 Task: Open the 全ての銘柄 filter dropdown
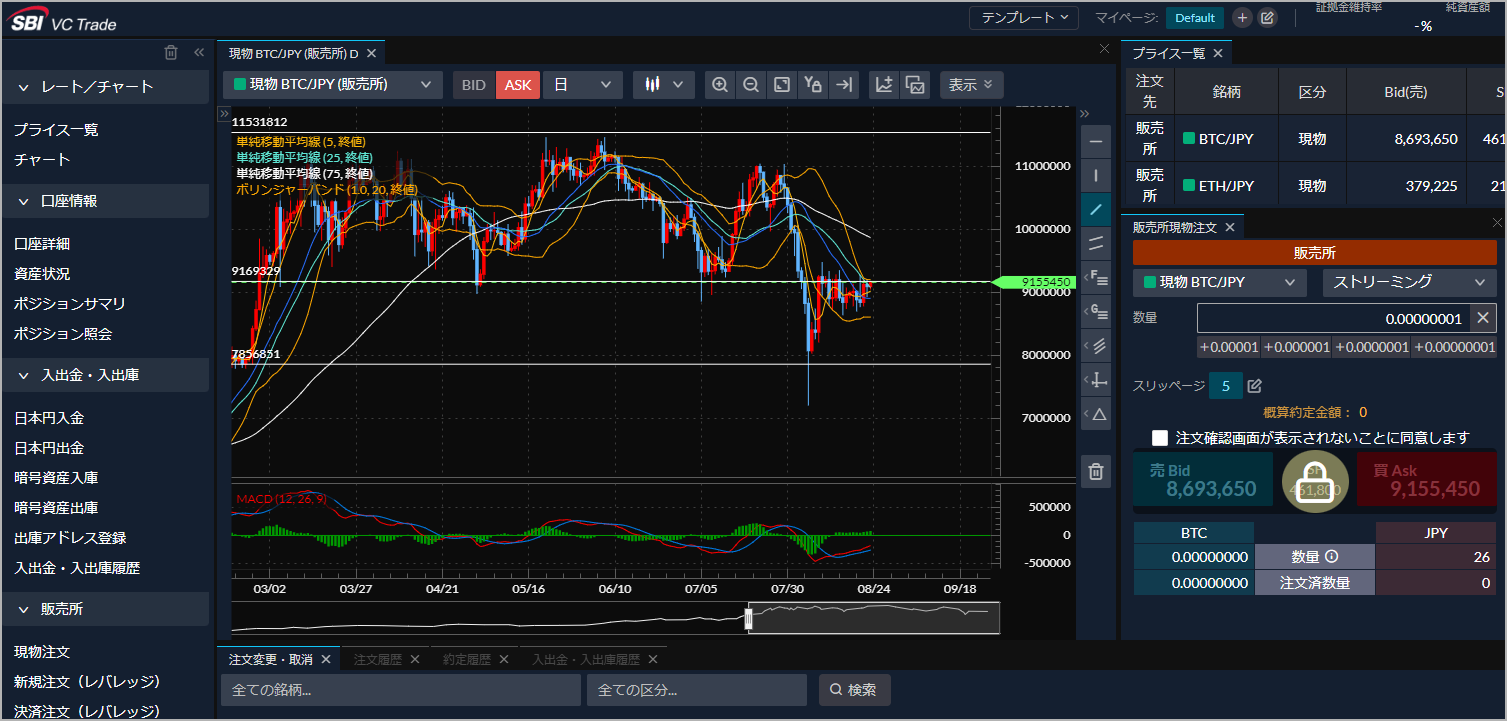click(x=400, y=690)
